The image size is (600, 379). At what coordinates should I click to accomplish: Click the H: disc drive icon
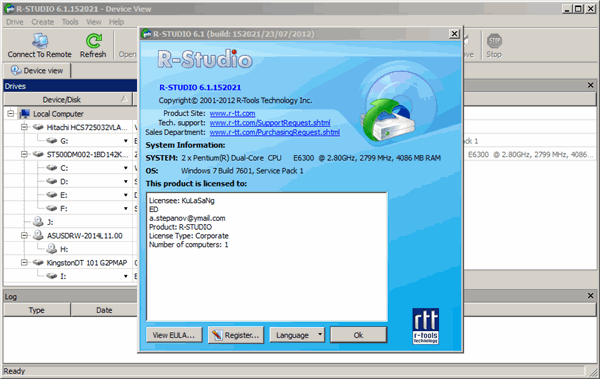tap(52, 249)
